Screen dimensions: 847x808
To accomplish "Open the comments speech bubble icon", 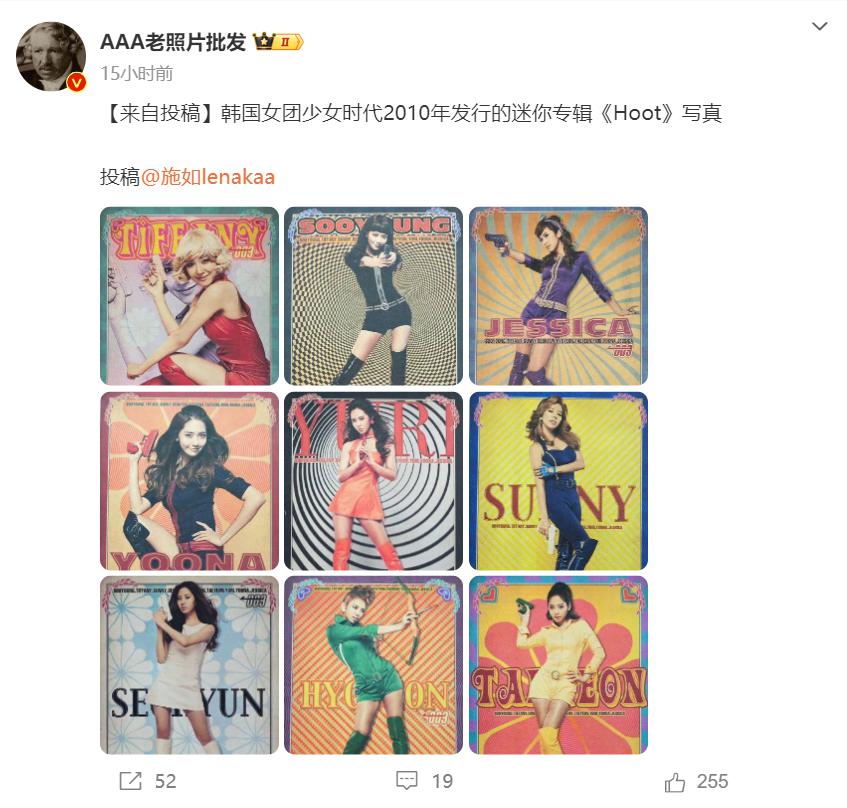I will pyautogui.click(x=407, y=780).
